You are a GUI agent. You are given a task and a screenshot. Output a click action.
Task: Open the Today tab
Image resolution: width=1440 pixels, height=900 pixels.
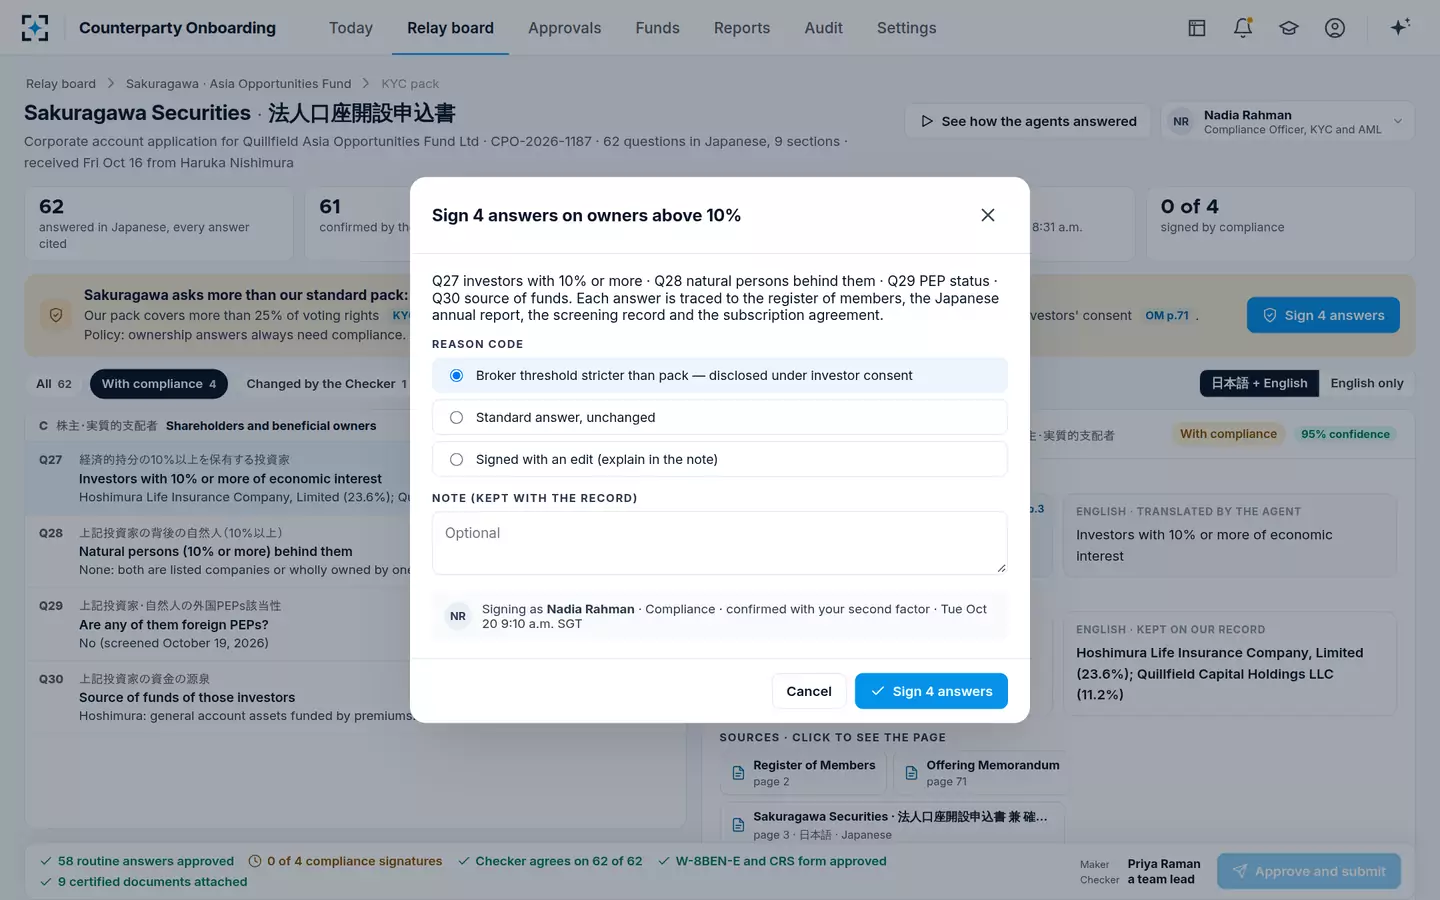click(351, 28)
